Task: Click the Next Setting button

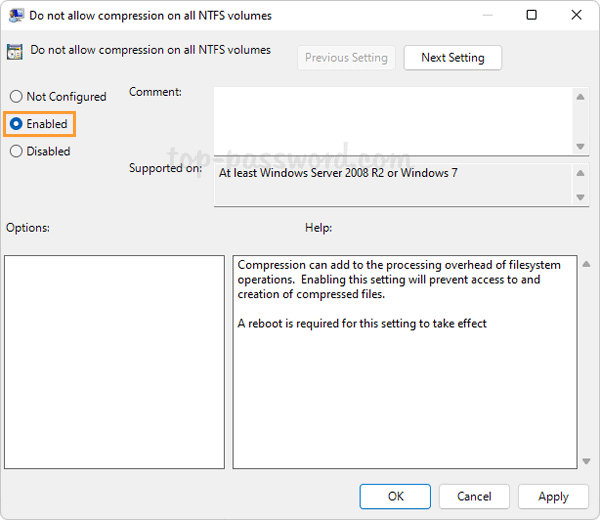Action: click(x=452, y=58)
